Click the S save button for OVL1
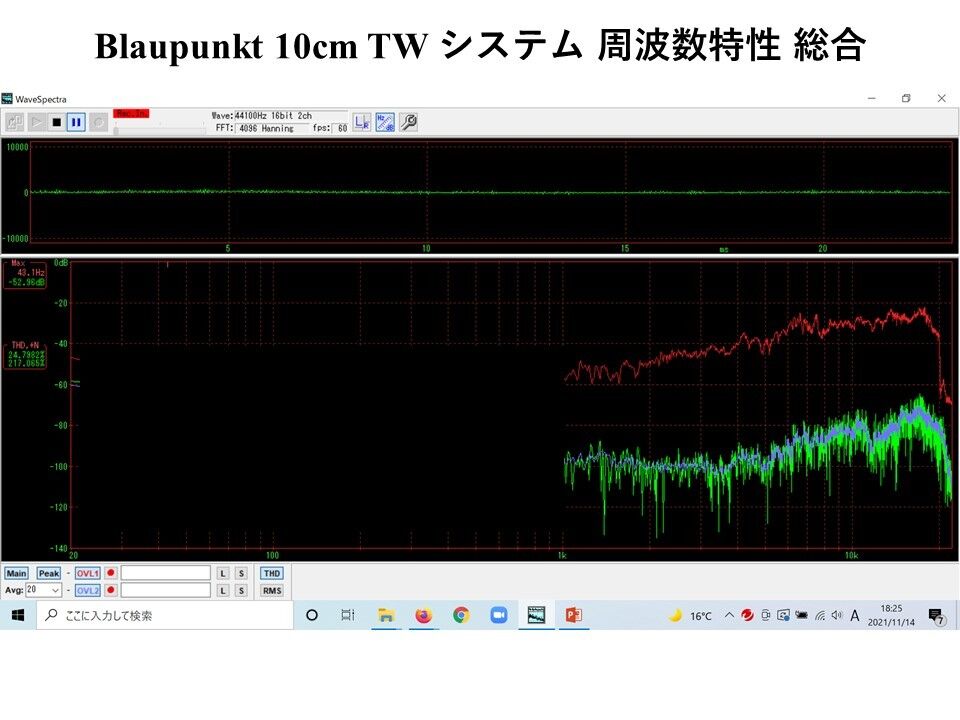The width and height of the screenshot is (960, 720). [241, 573]
